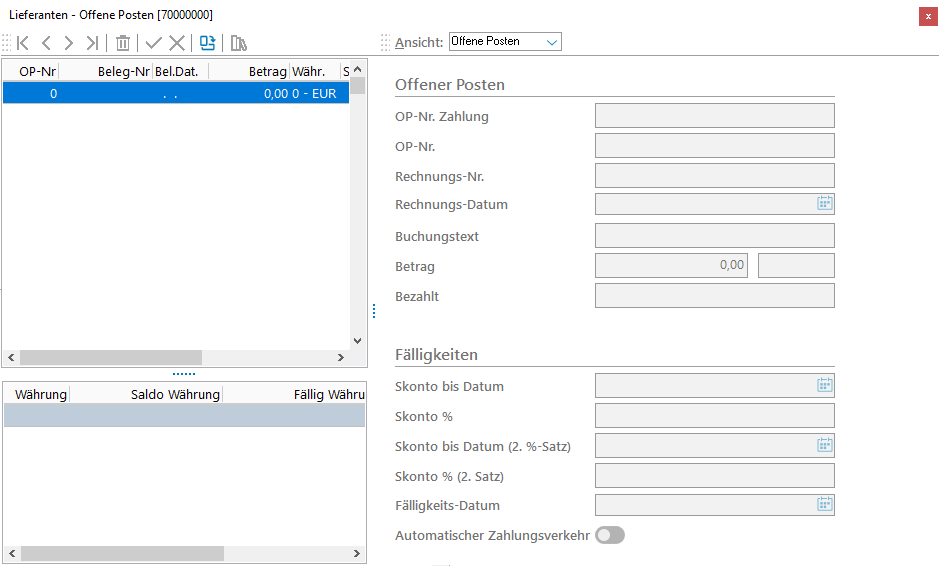The image size is (942, 566).
Task: Click the checkmark save icon
Action: (x=153, y=43)
